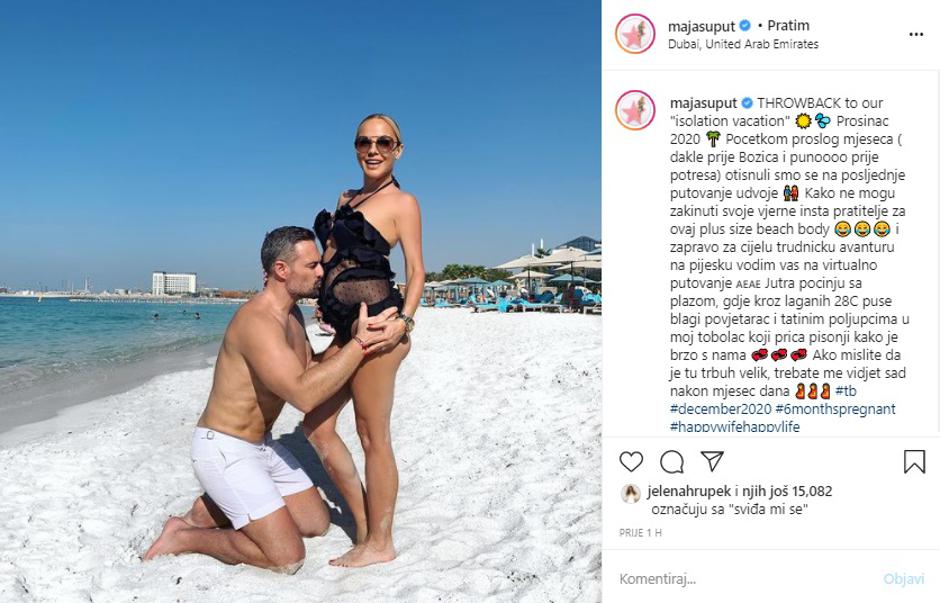Open Dubai, United Arab Emirates location
940x603 pixels.
[x=743, y=44]
